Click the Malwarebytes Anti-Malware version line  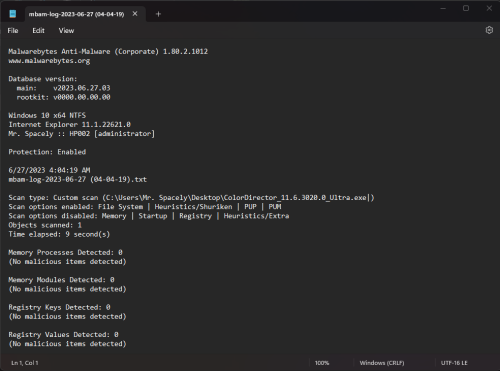(x=108, y=51)
